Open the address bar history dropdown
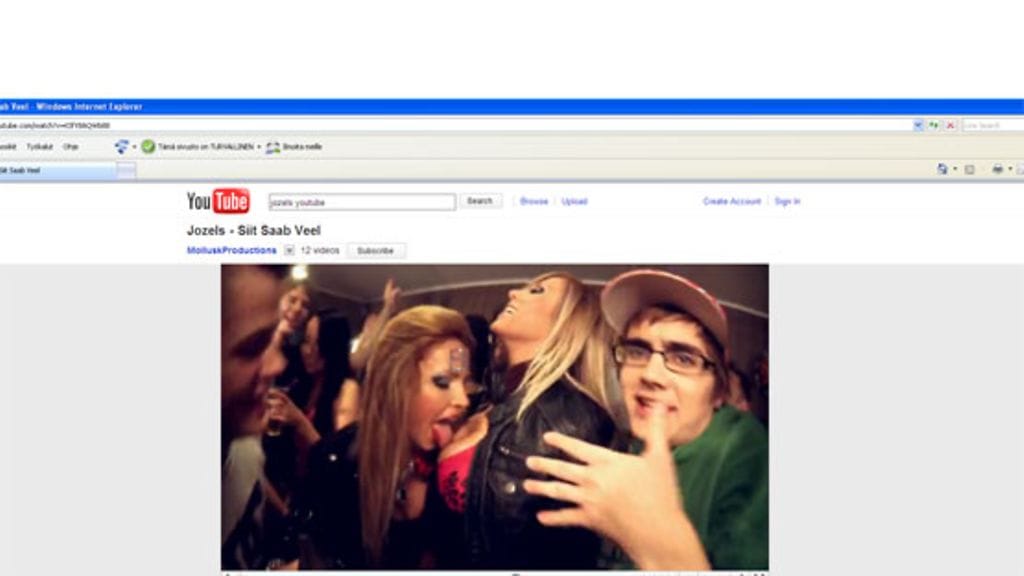1024x576 pixels. 918,125
